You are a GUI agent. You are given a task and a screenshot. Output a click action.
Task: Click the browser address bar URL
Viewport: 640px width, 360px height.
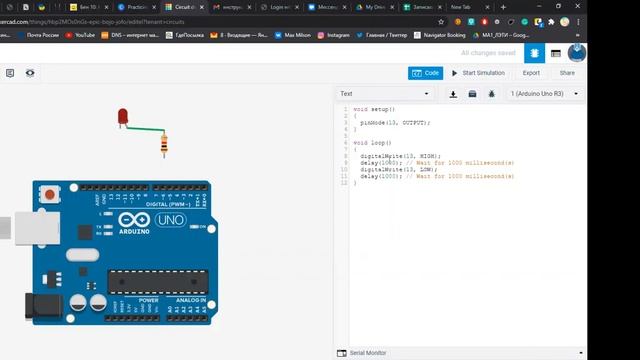(92, 22)
